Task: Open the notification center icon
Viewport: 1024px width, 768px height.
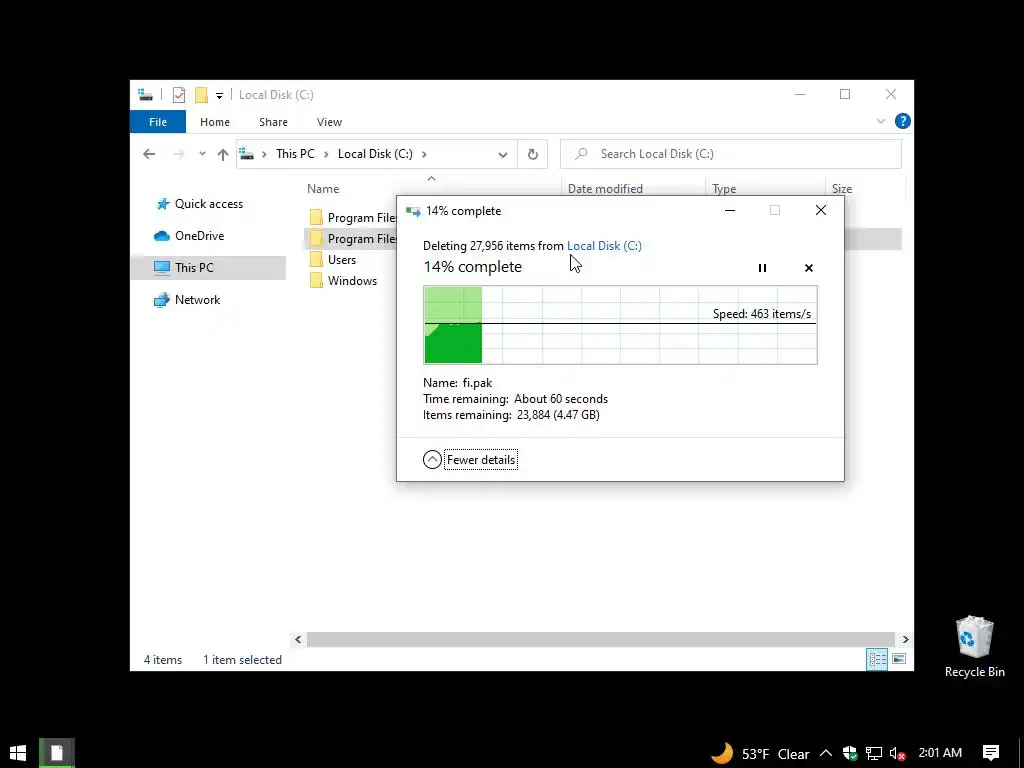Action: [991, 753]
